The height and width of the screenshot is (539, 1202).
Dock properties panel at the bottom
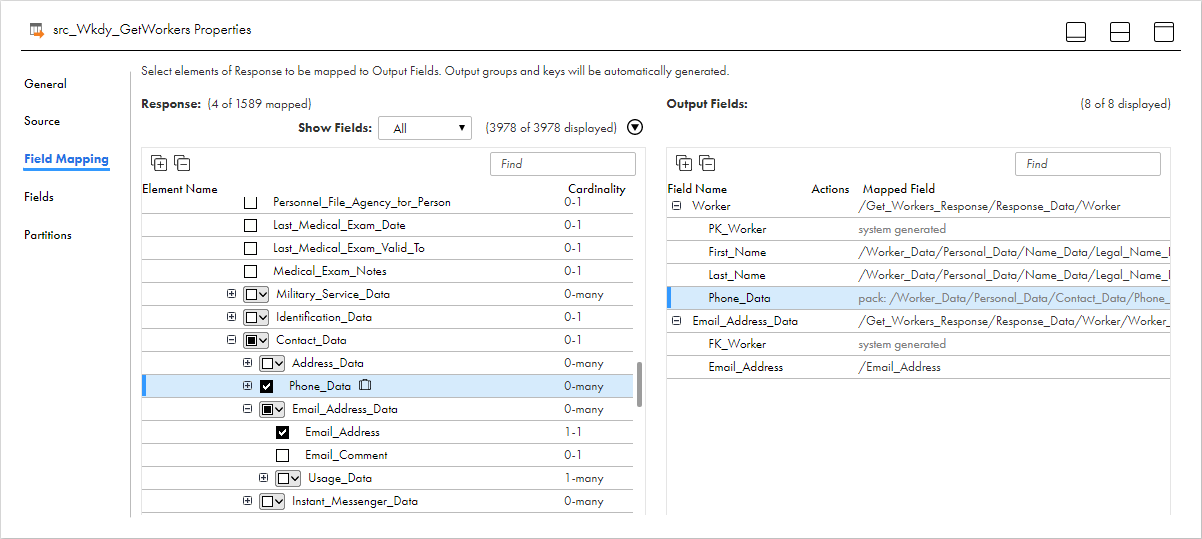(x=1076, y=32)
